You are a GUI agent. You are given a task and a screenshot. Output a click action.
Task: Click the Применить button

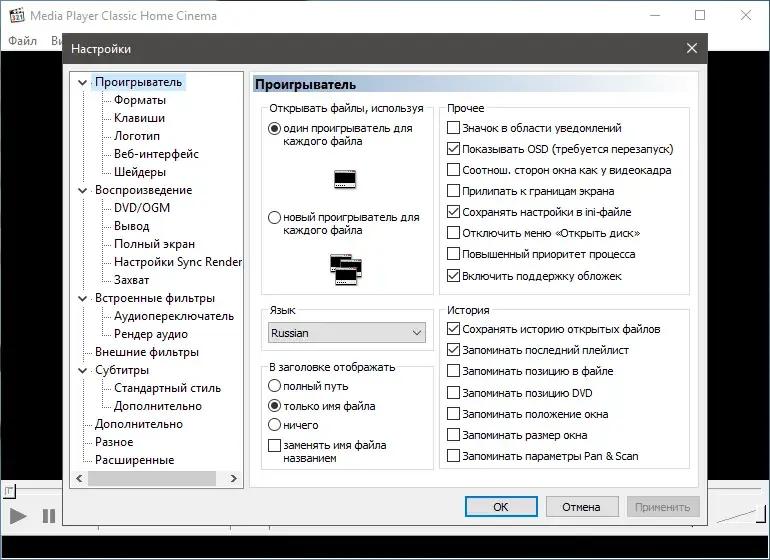coord(662,506)
